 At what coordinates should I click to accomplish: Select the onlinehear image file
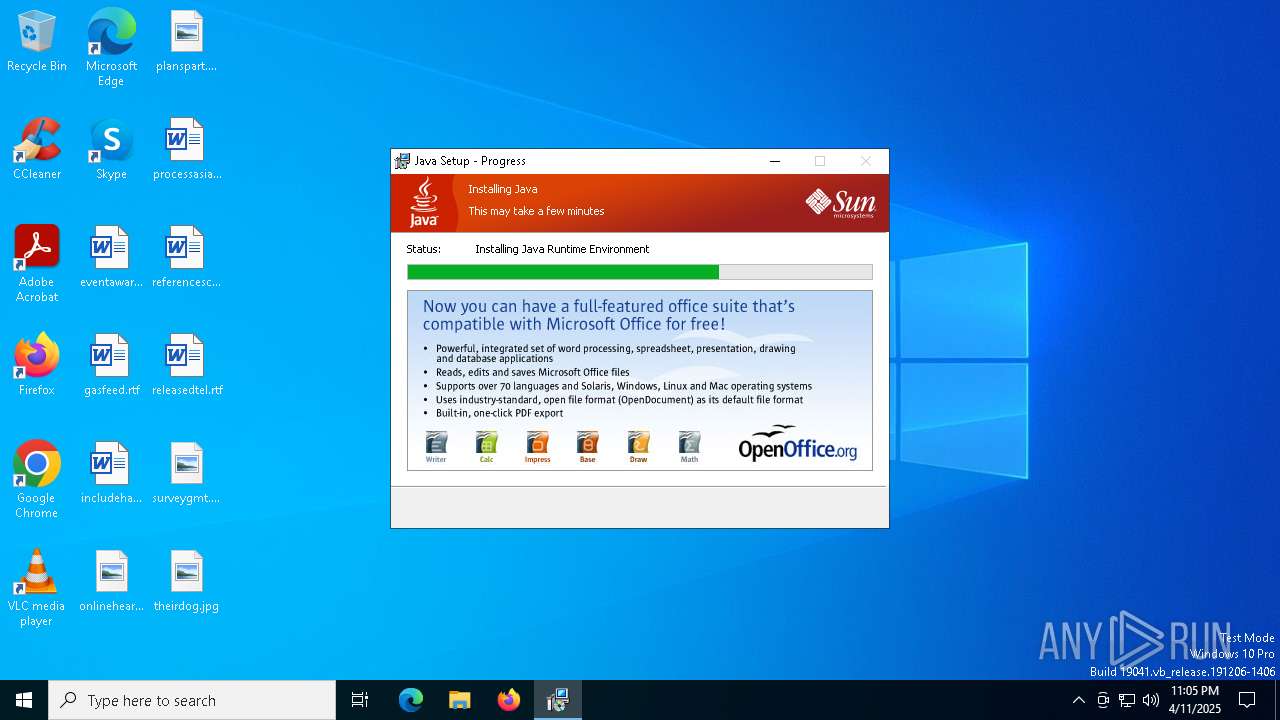pos(111,582)
